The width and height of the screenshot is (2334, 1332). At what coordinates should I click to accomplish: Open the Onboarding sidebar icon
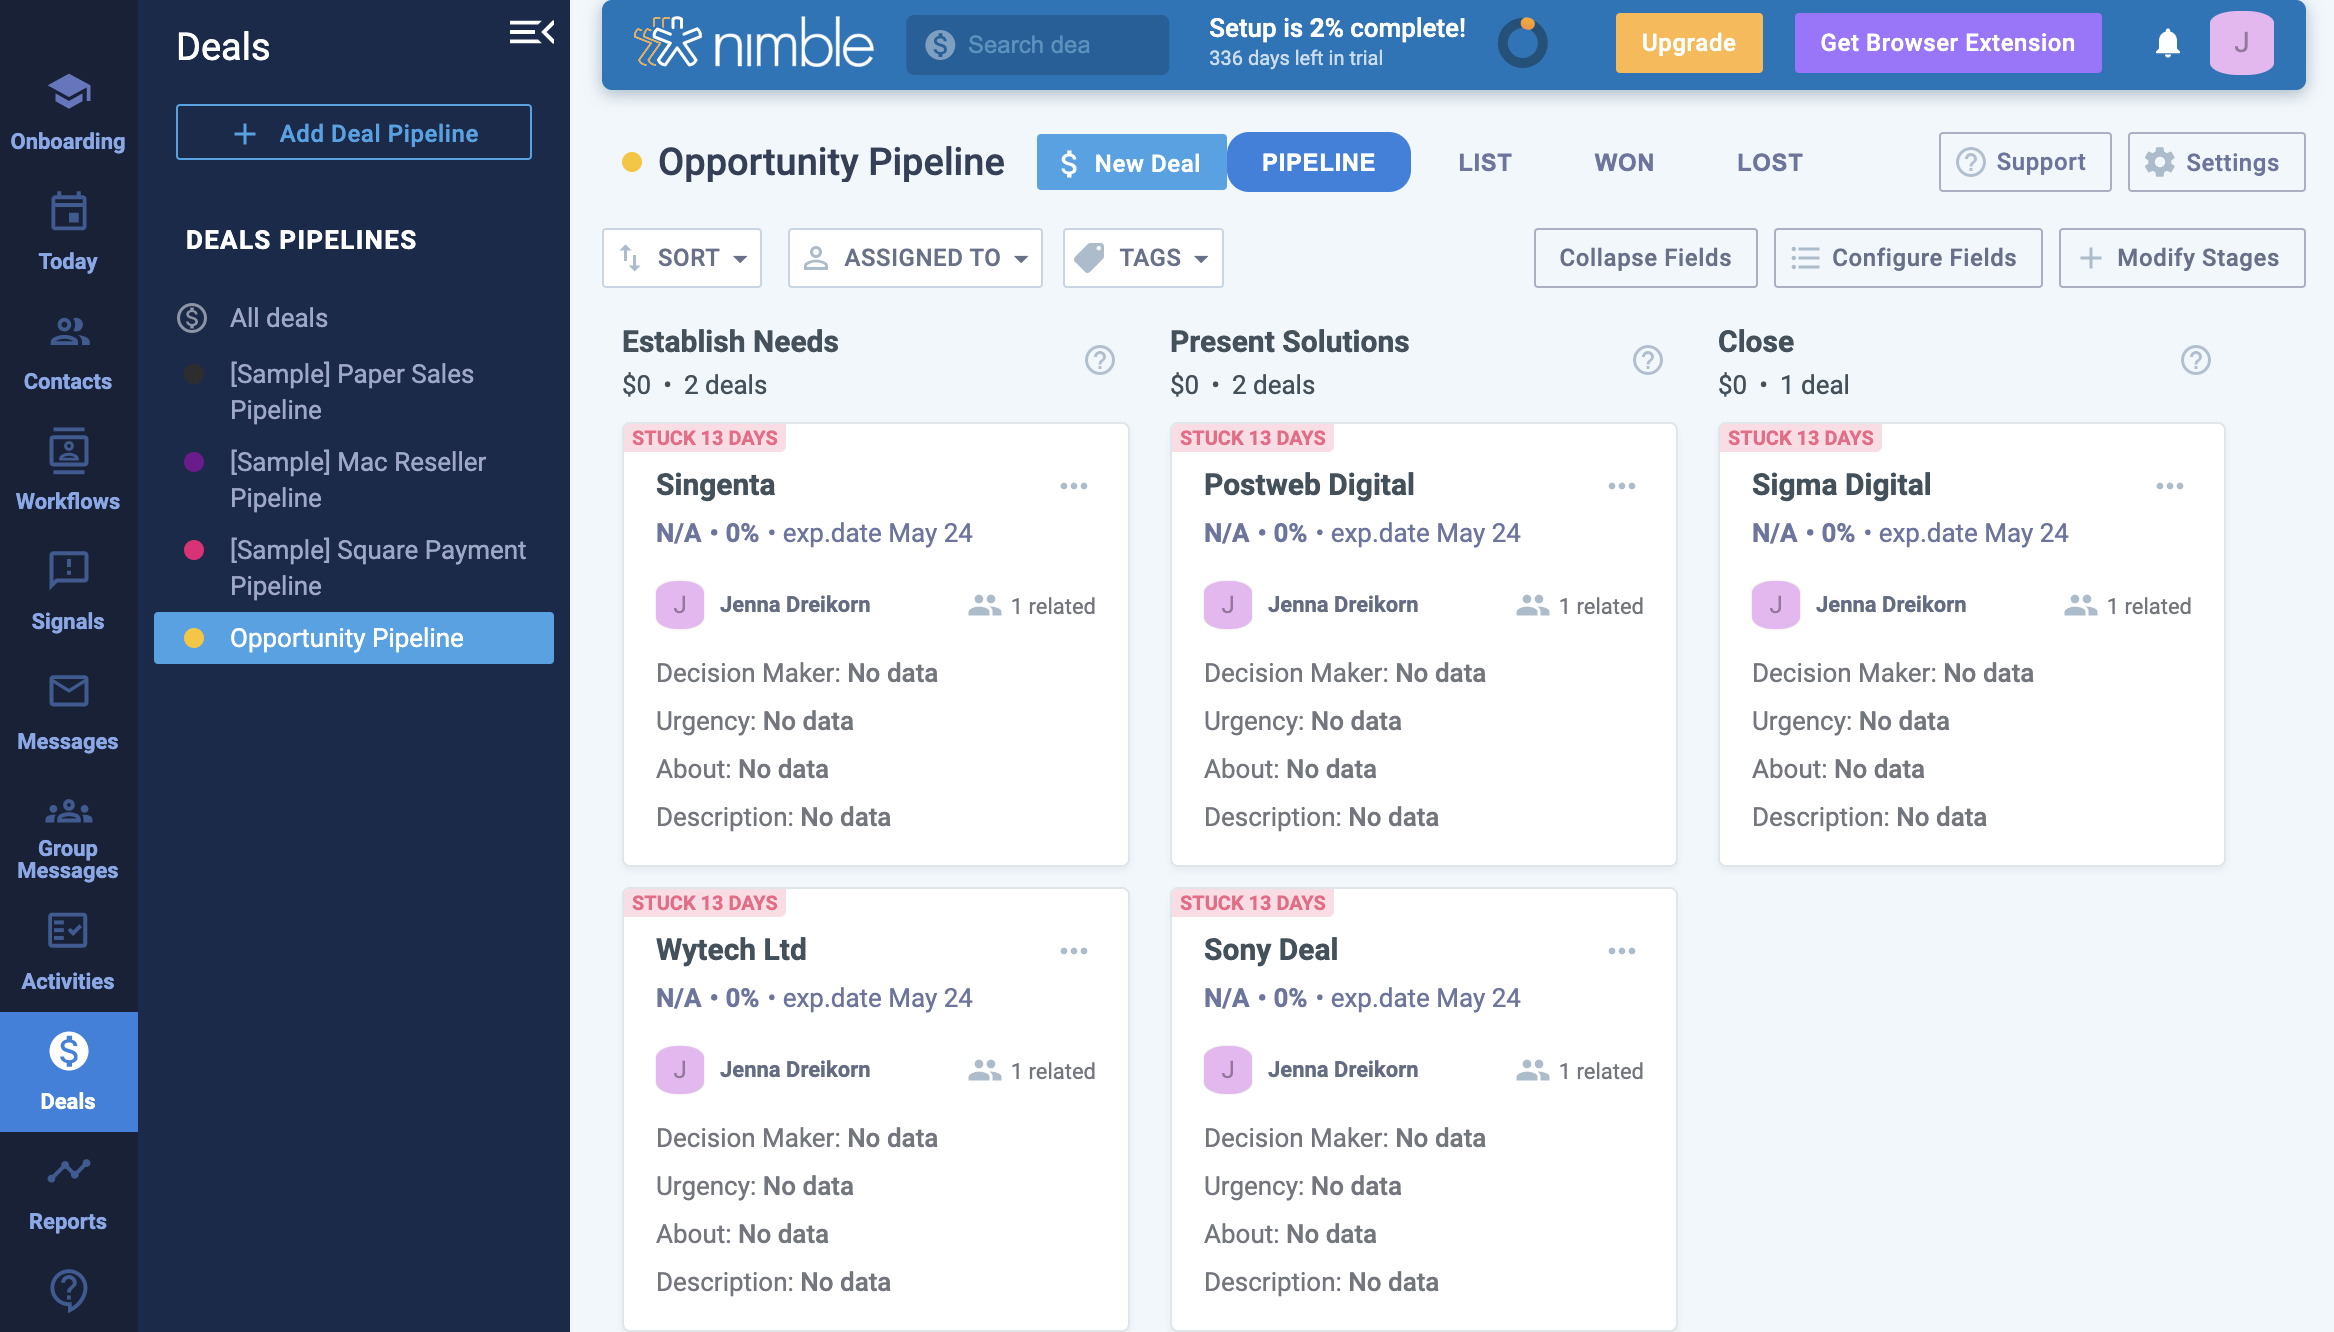[68, 93]
